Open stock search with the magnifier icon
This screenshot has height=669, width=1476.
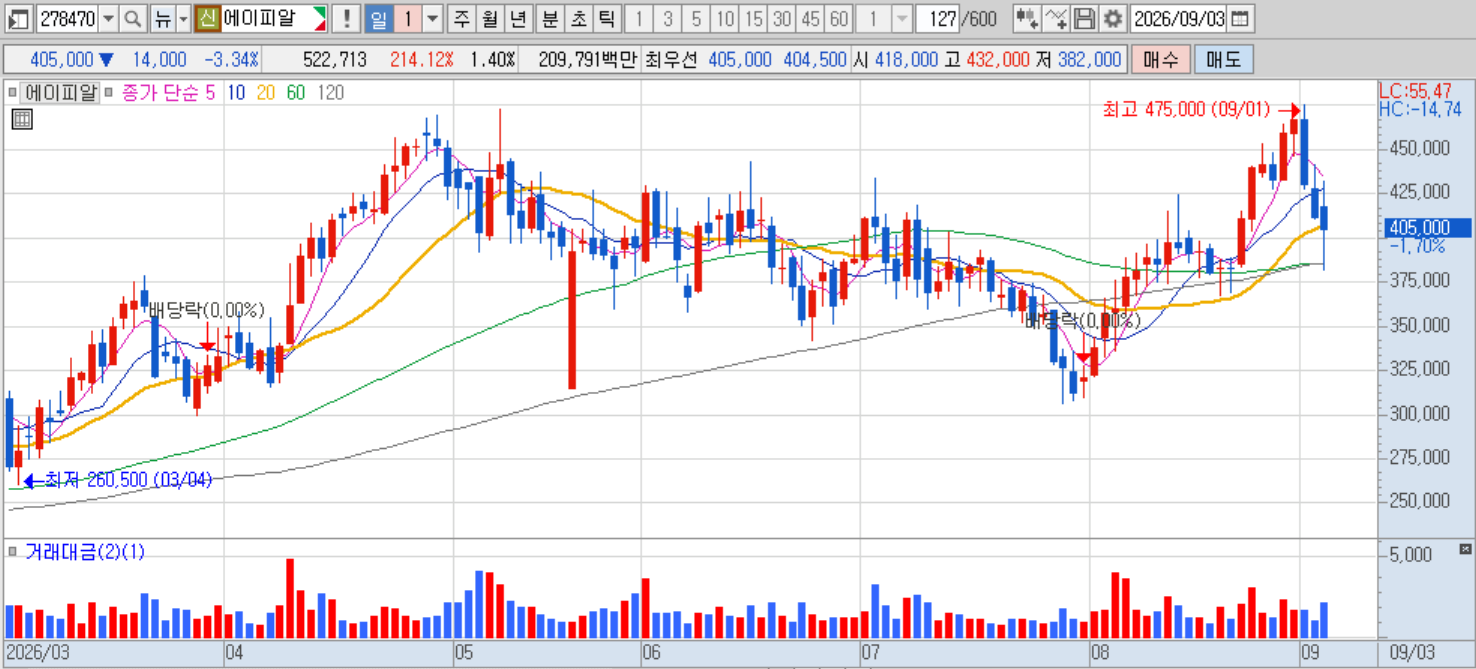point(134,18)
